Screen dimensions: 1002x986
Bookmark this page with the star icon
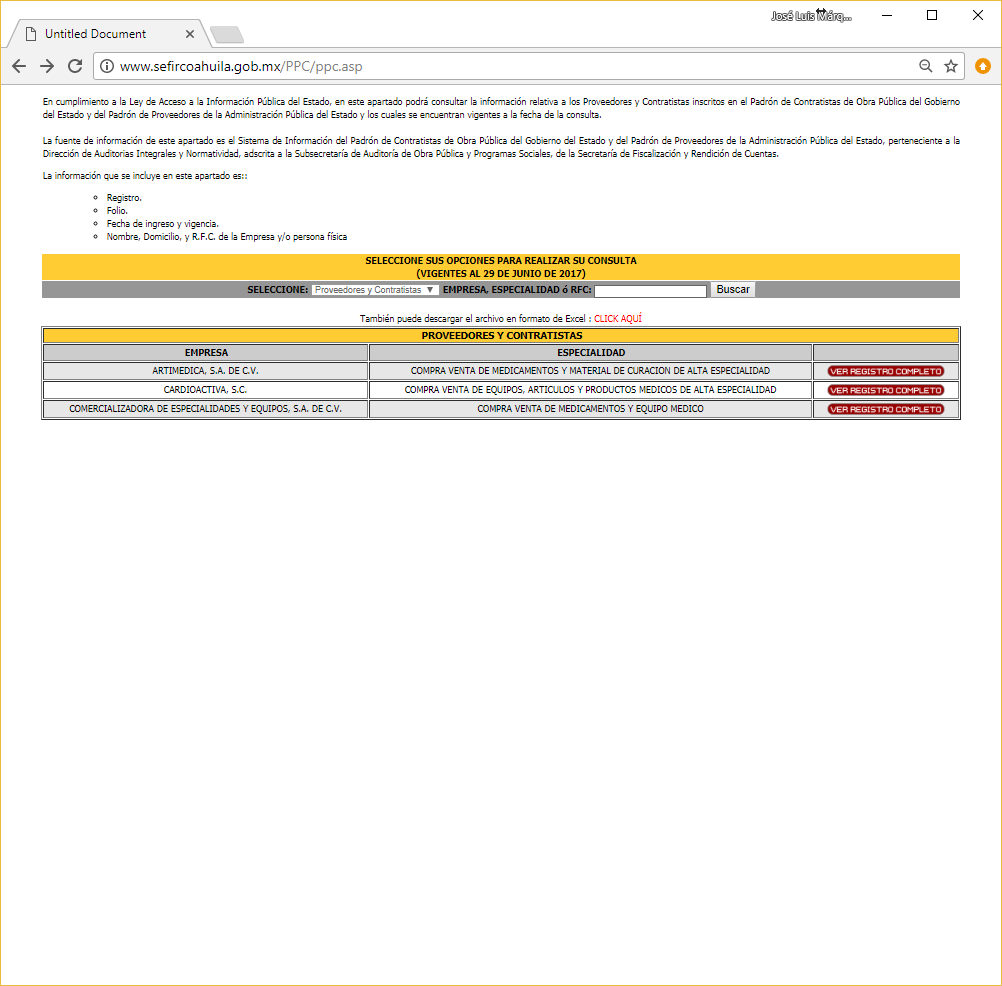[x=951, y=66]
